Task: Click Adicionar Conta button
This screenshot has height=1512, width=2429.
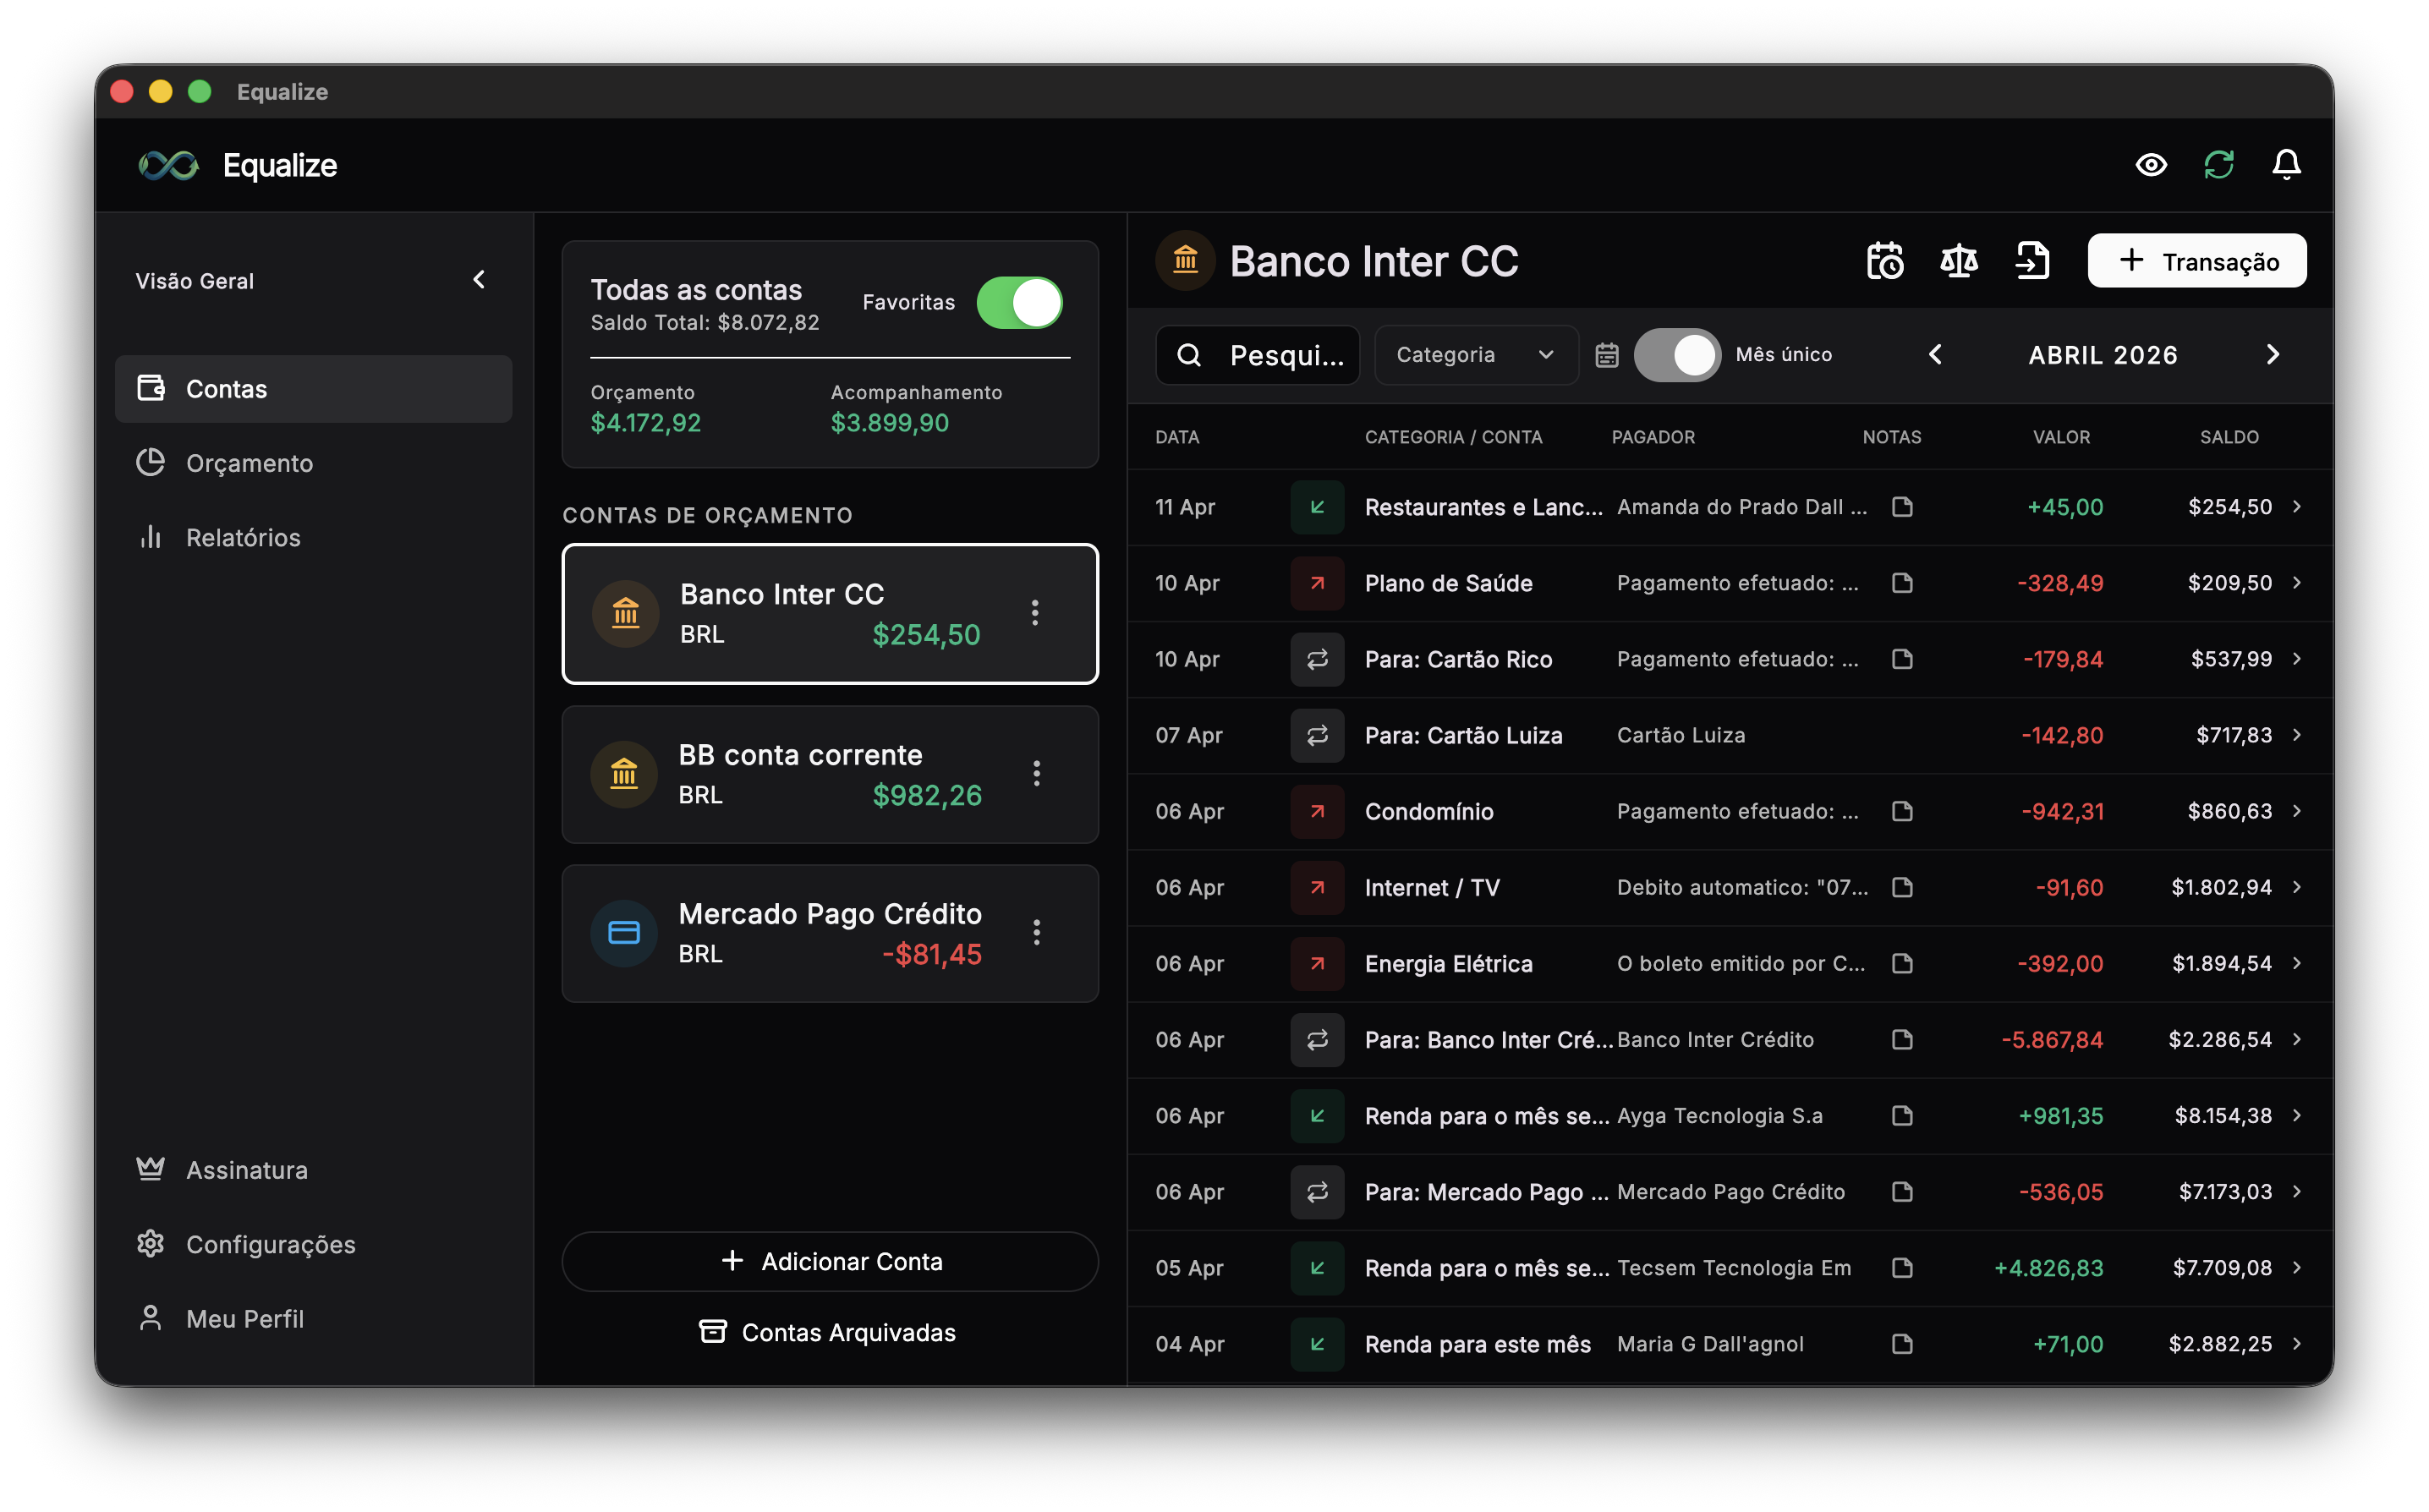Action: tap(830, 1261)
